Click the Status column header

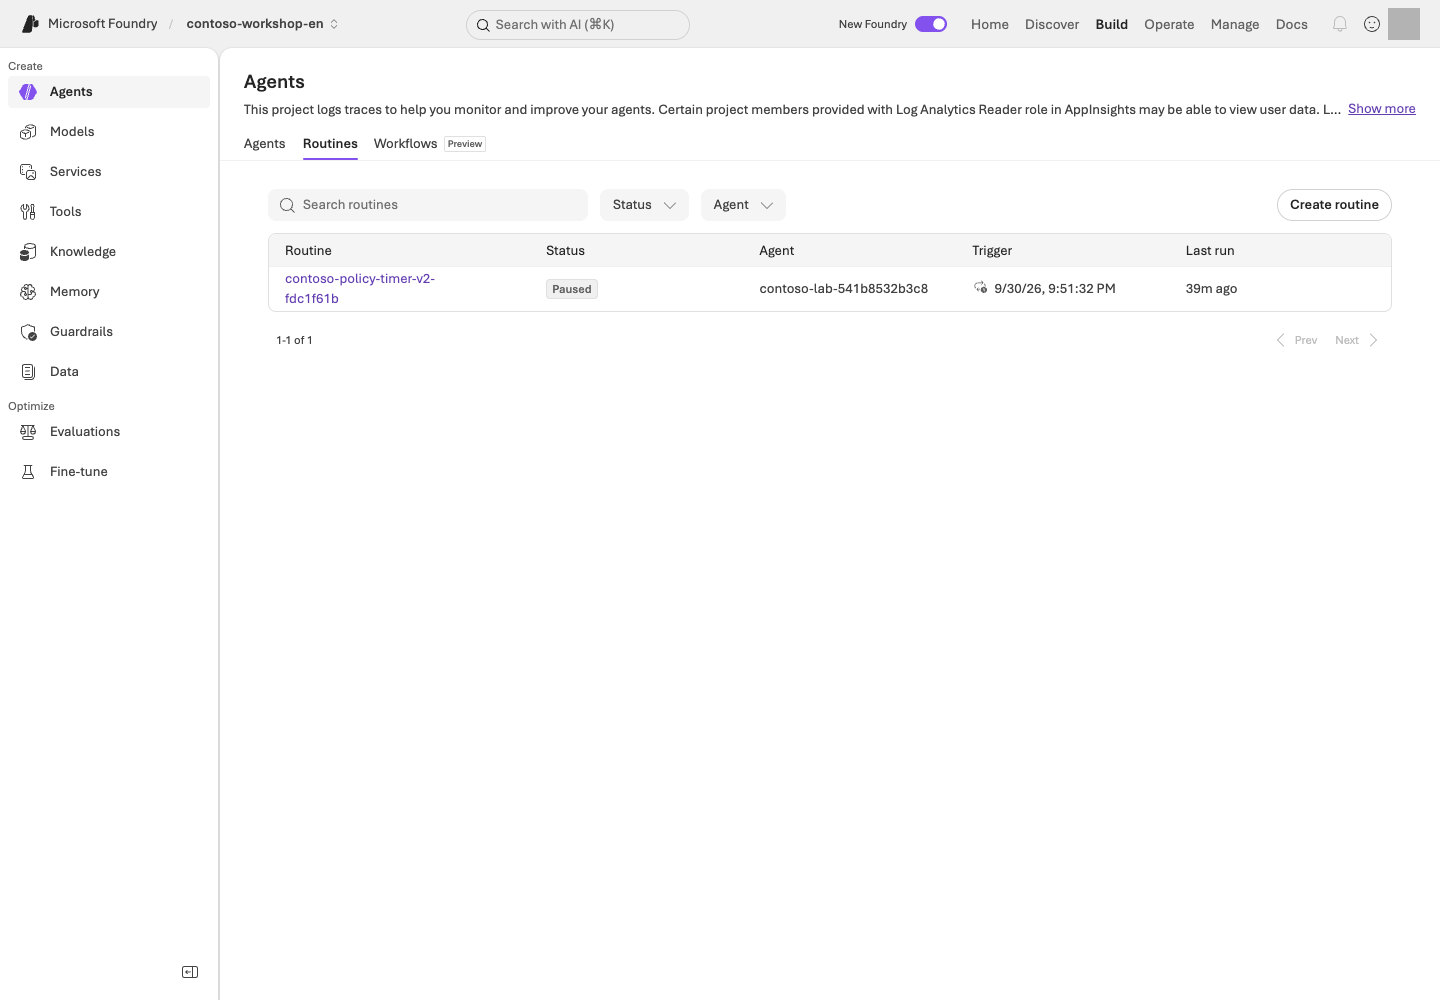point(565,251)
